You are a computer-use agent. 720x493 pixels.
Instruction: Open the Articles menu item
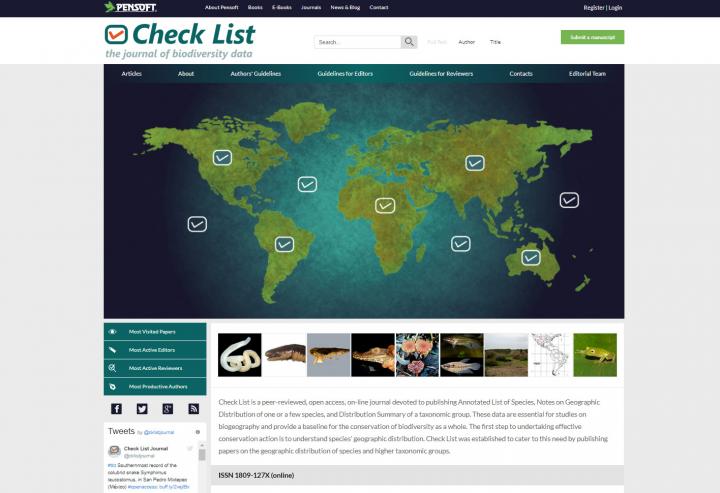click(131, 74)
